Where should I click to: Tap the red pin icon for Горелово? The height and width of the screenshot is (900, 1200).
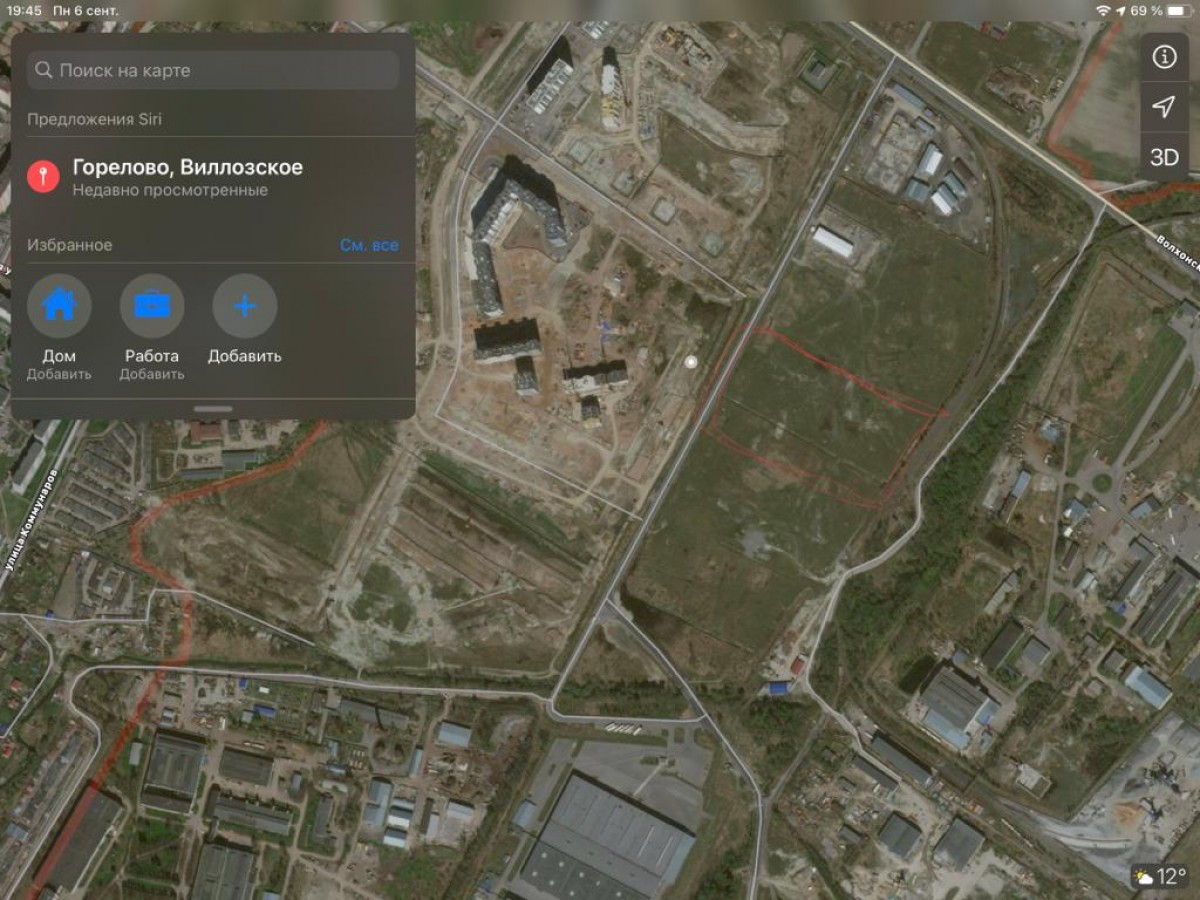click(43, 177)
